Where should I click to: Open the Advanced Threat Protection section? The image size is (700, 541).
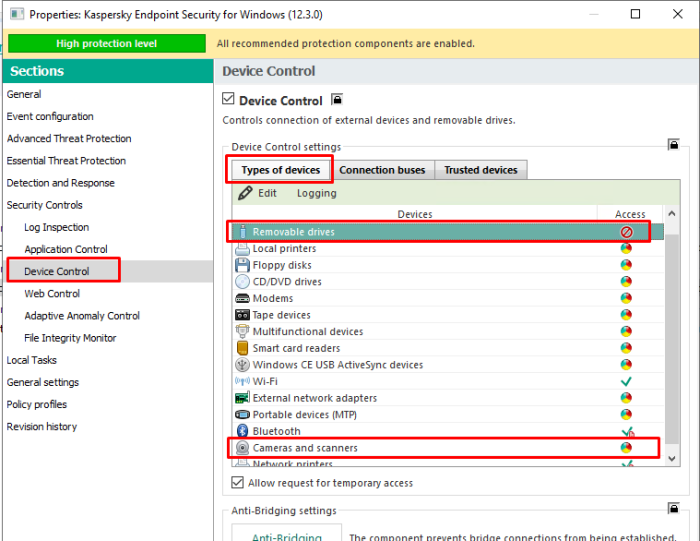pos(69,138)
